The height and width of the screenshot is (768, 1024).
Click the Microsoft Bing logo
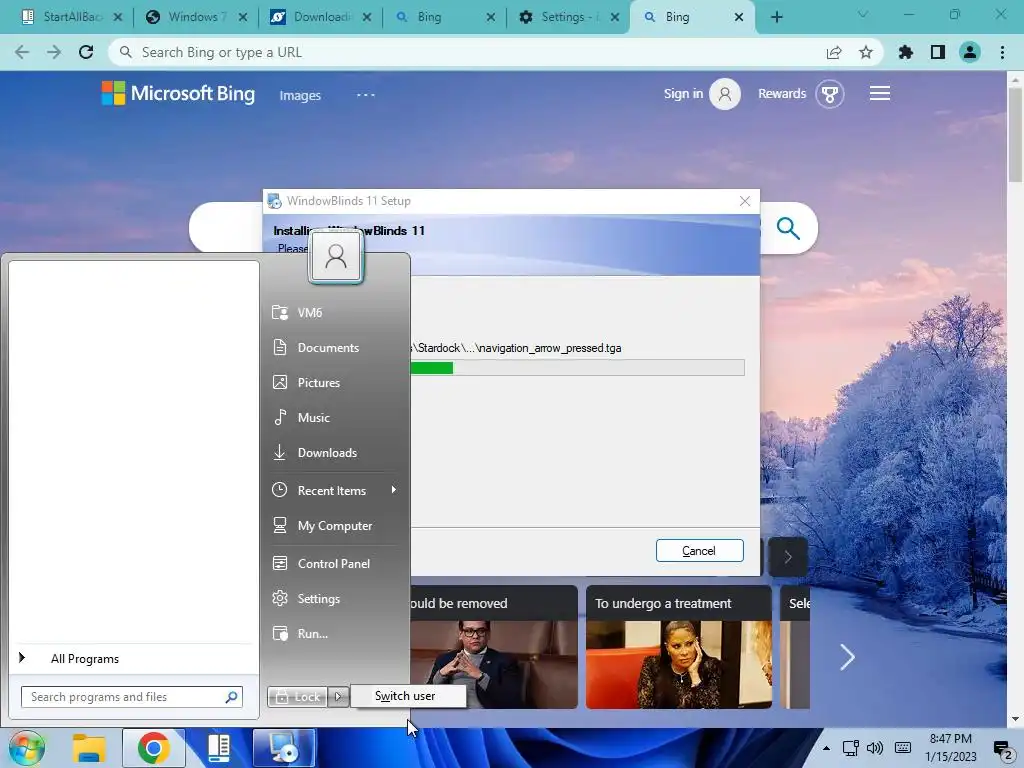point(178,93)
